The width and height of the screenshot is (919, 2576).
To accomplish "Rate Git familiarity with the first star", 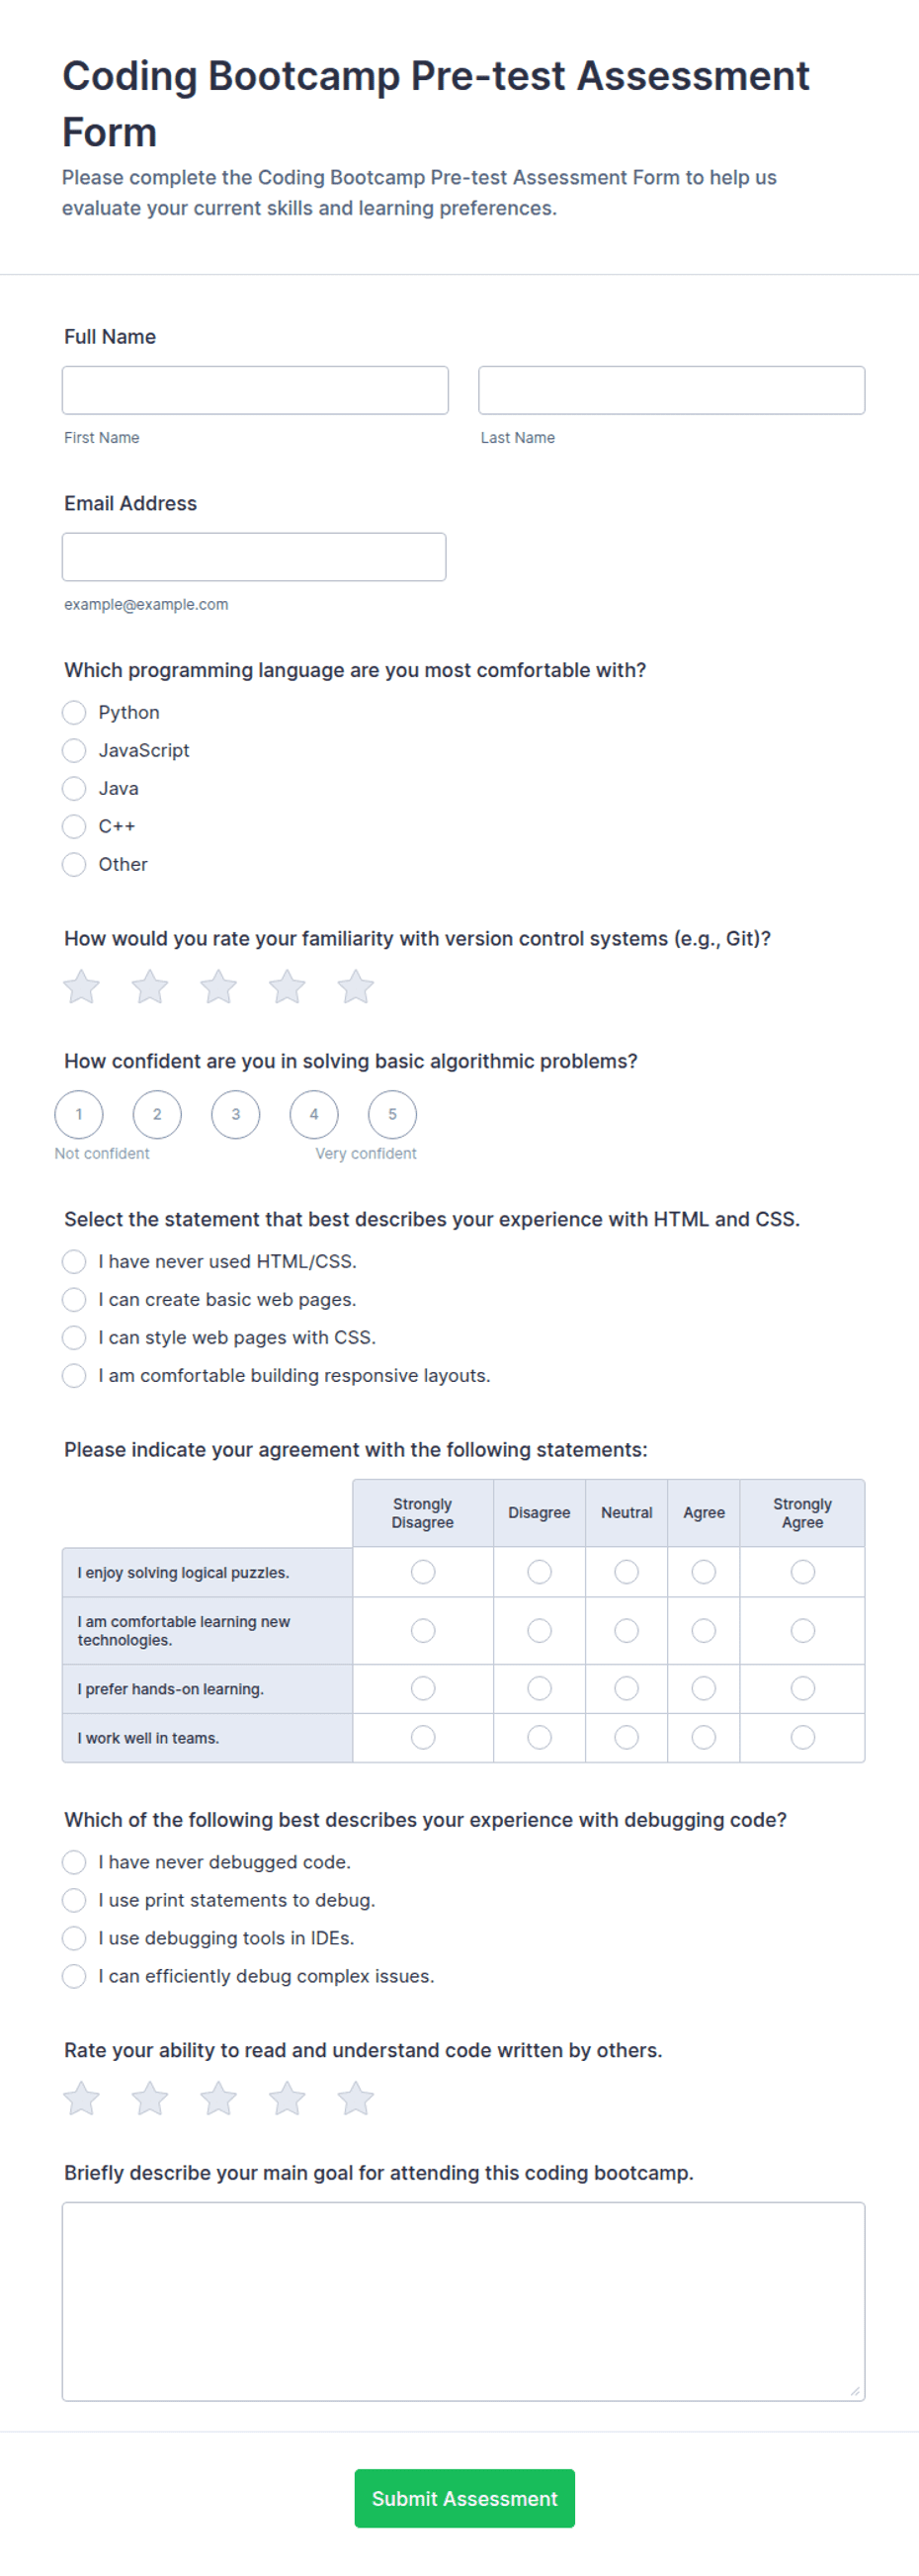I will tap(81, 987).
